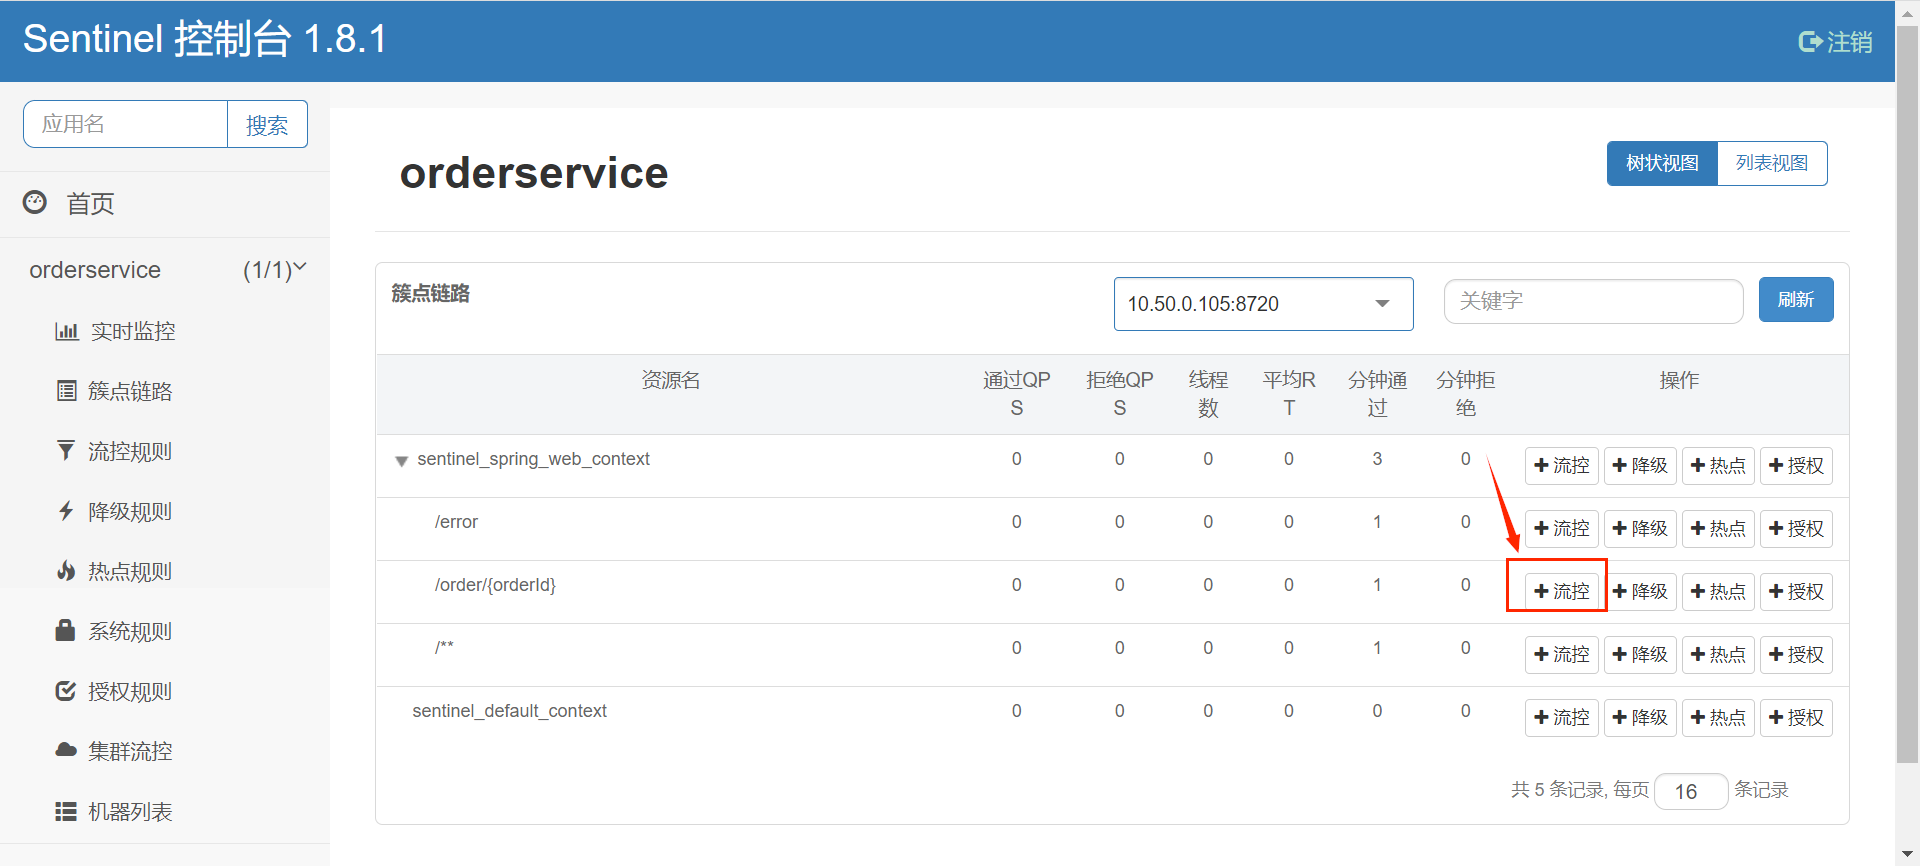Click the 热点规则 flame icon
This screenshot has width=1920, height=866.
pos(66,571)
